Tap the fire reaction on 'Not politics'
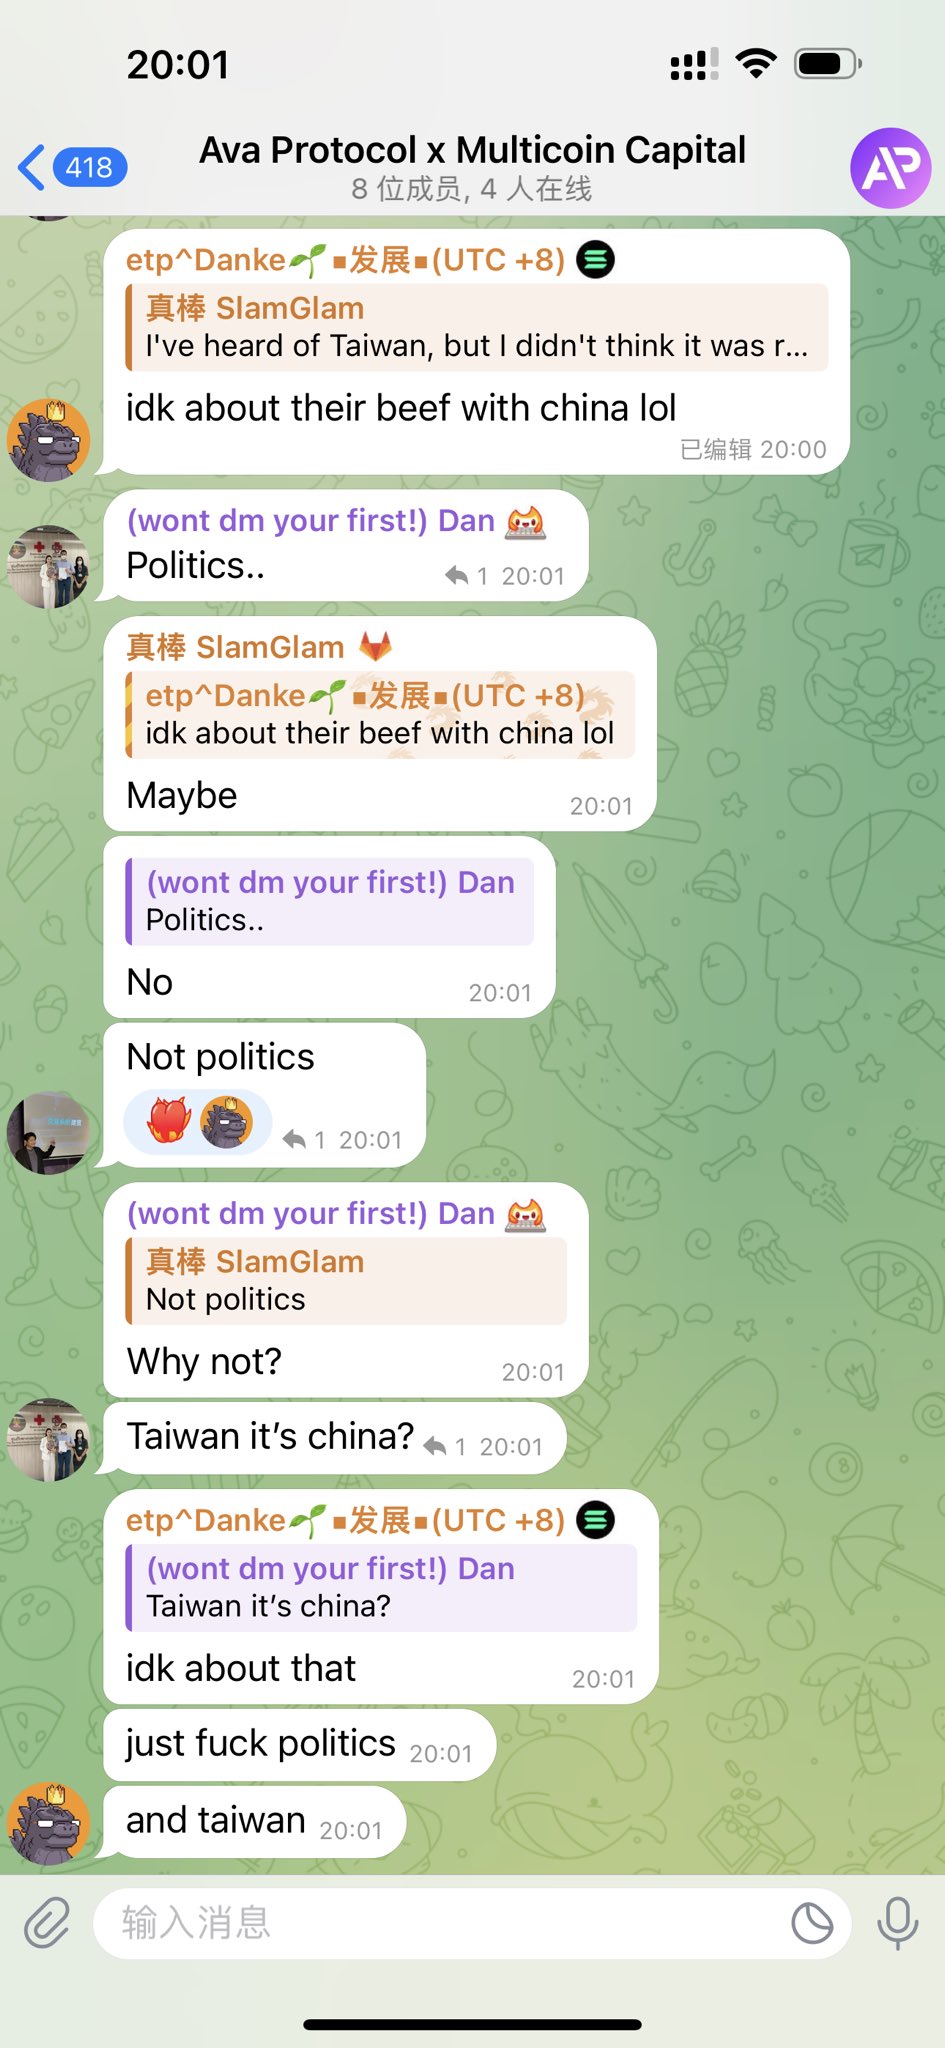 (169, 1121)
